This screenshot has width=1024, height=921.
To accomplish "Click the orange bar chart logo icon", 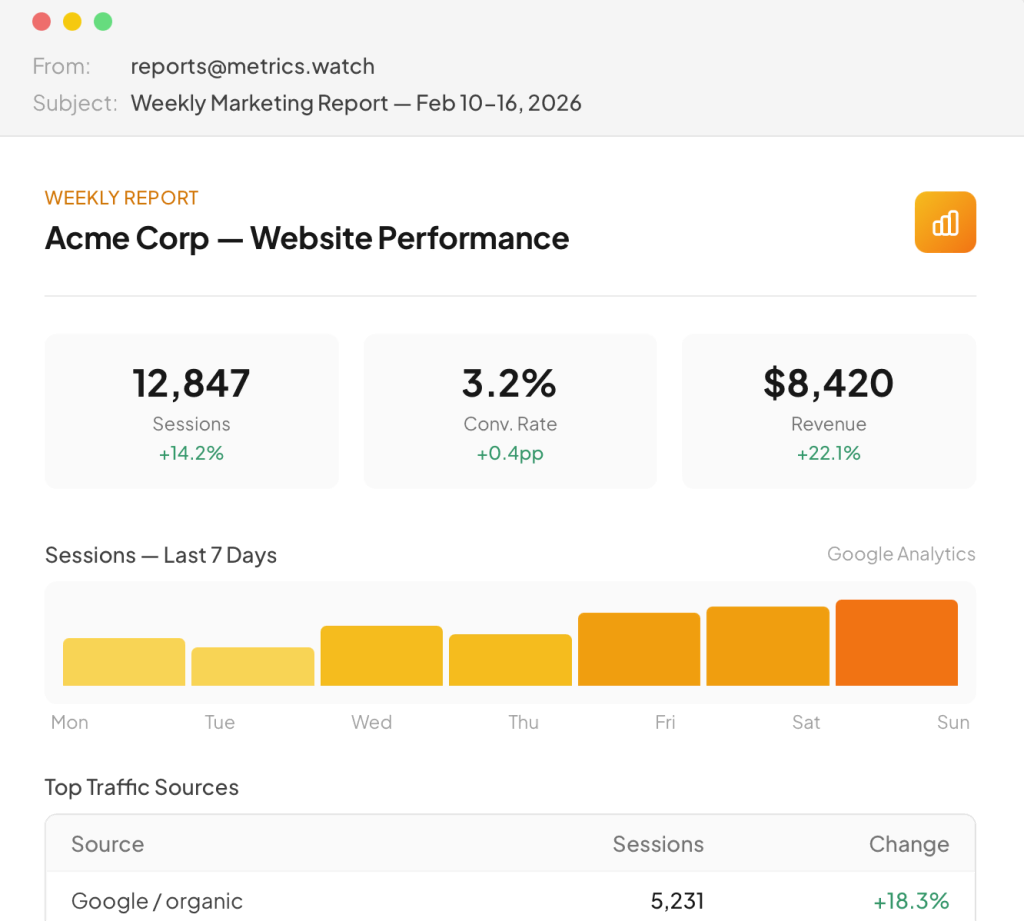I will (945, 222).
